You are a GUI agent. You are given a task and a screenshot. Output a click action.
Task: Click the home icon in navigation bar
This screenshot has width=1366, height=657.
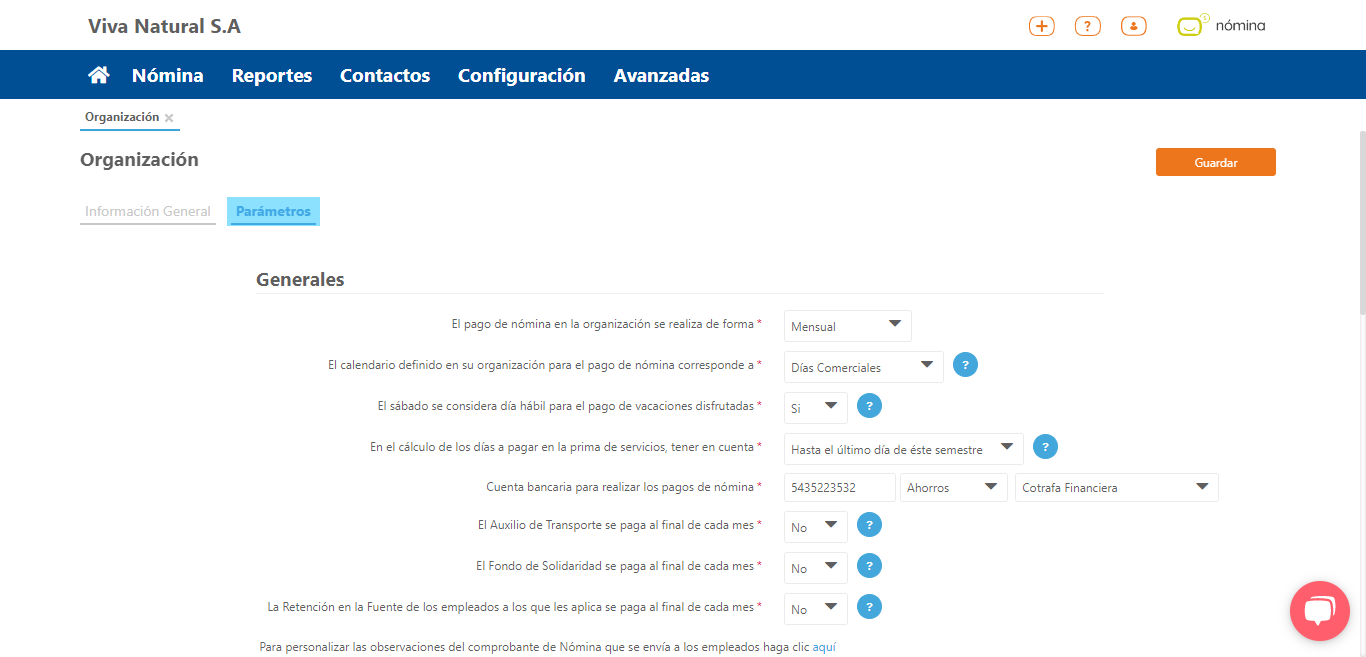[x=98, y=75]
